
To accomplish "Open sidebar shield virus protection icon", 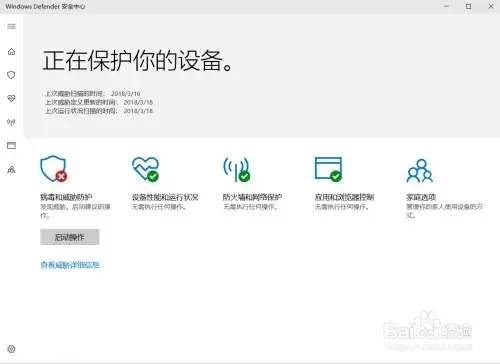I will pyautogui.click(x=11, y=75).
